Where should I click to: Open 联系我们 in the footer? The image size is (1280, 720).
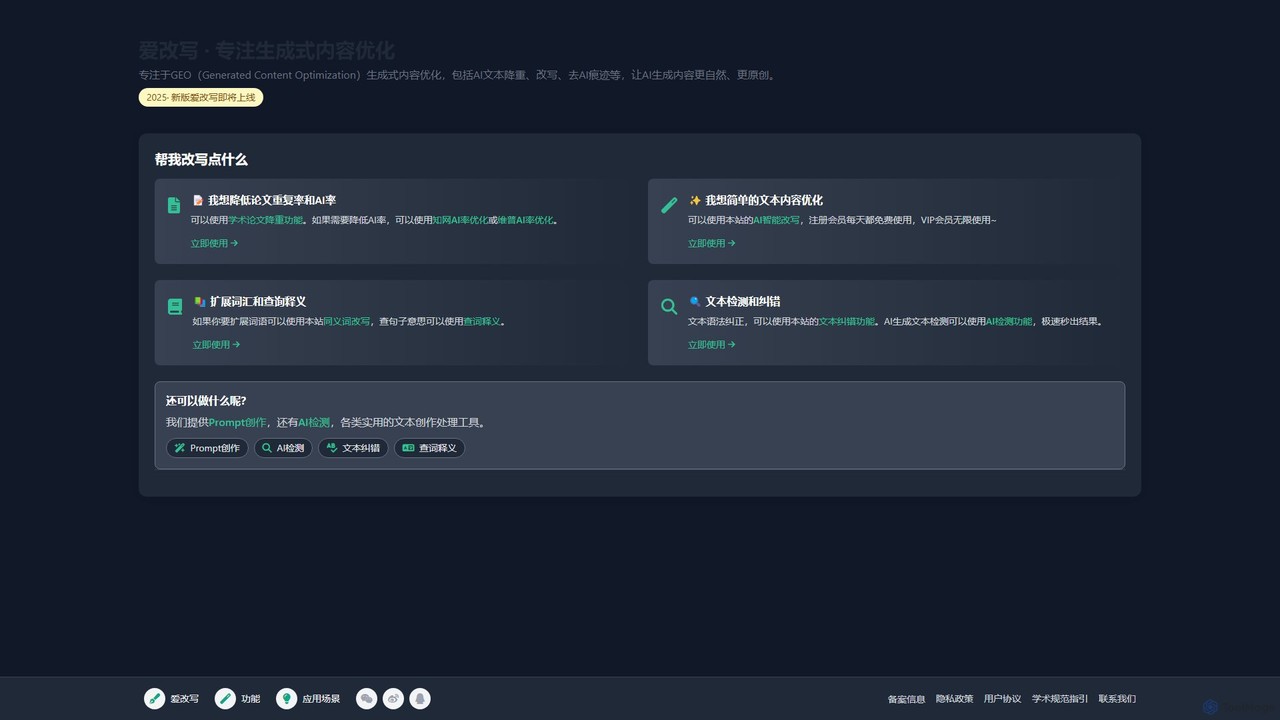(1117, 699)
